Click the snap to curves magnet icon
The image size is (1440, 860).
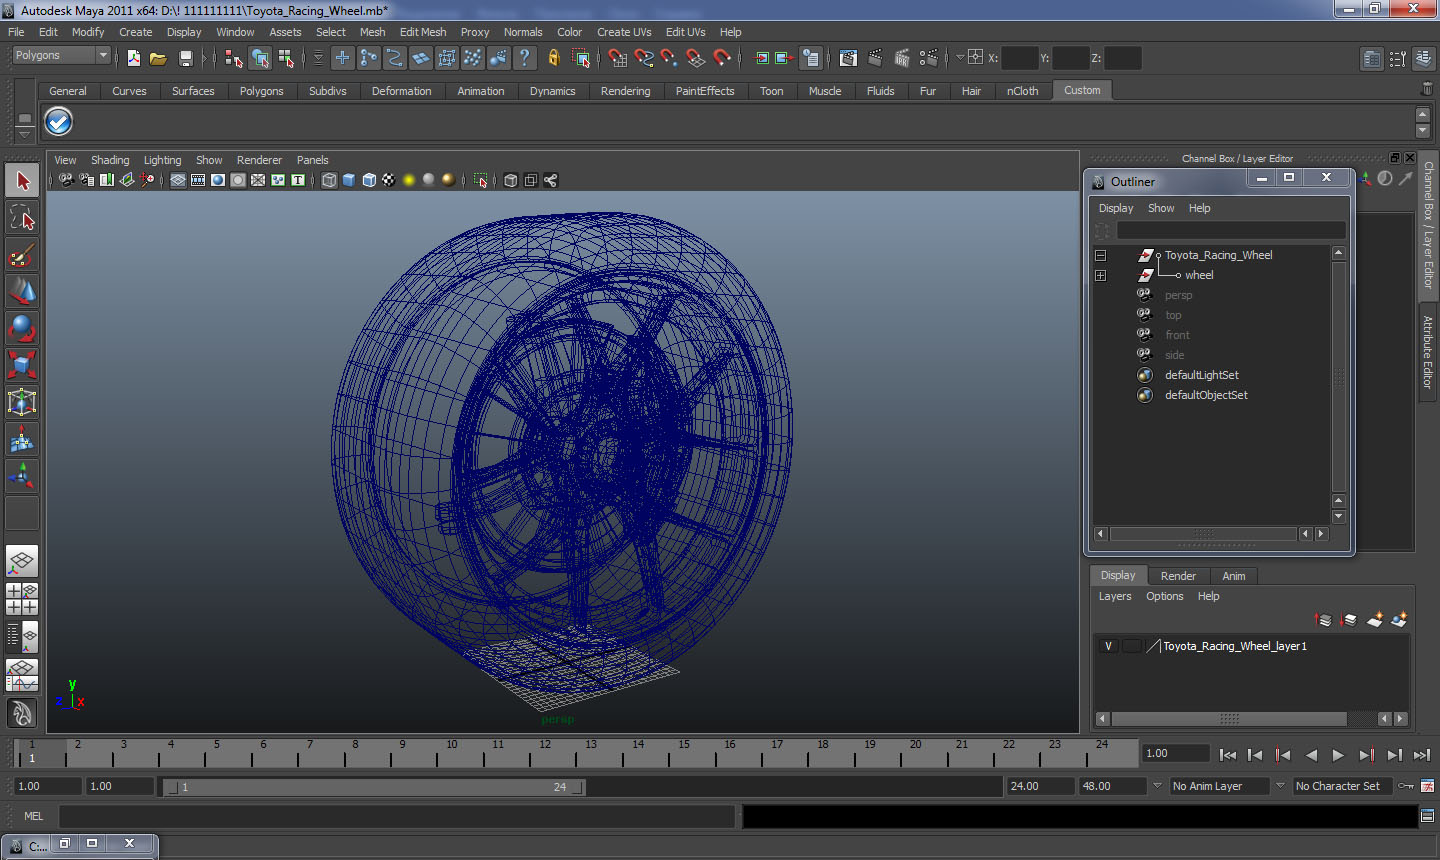click(644, 58)
